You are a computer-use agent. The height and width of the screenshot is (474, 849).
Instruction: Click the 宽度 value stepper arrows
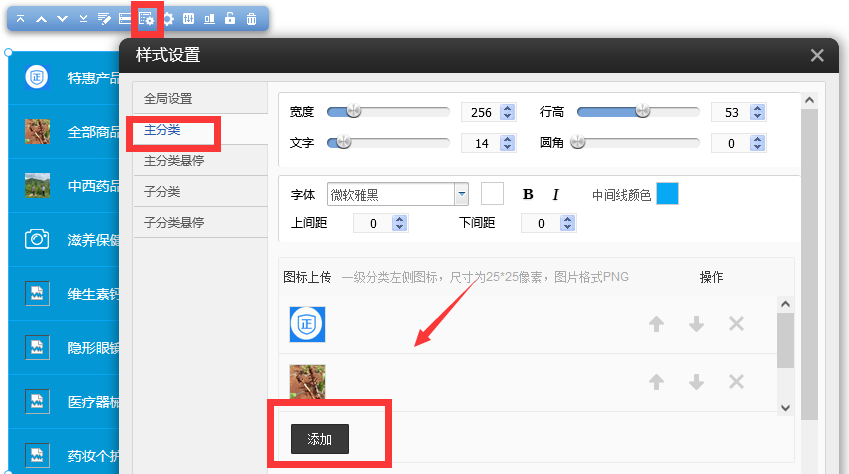(507, 113)
